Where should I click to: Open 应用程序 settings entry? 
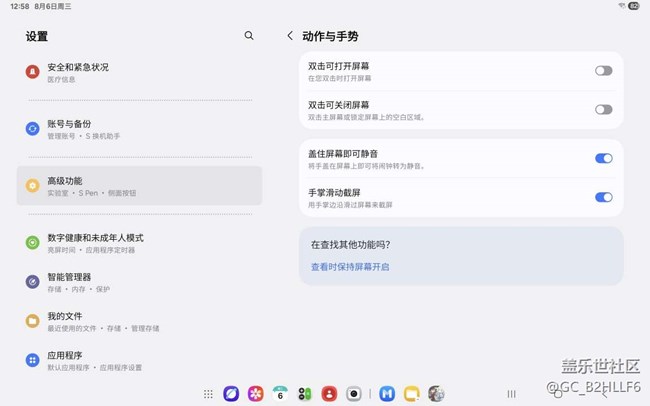(140, 360)
